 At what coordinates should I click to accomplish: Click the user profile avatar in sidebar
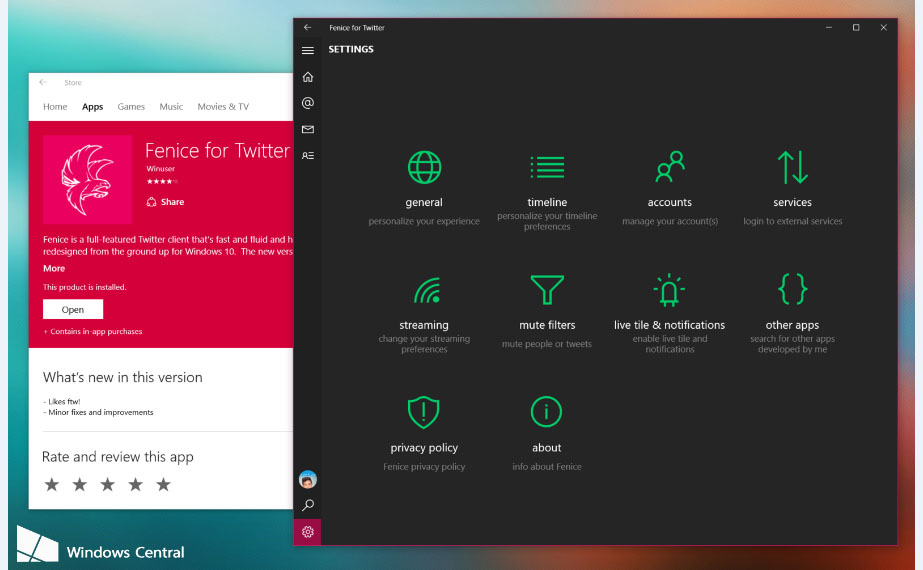pos(307,479)
